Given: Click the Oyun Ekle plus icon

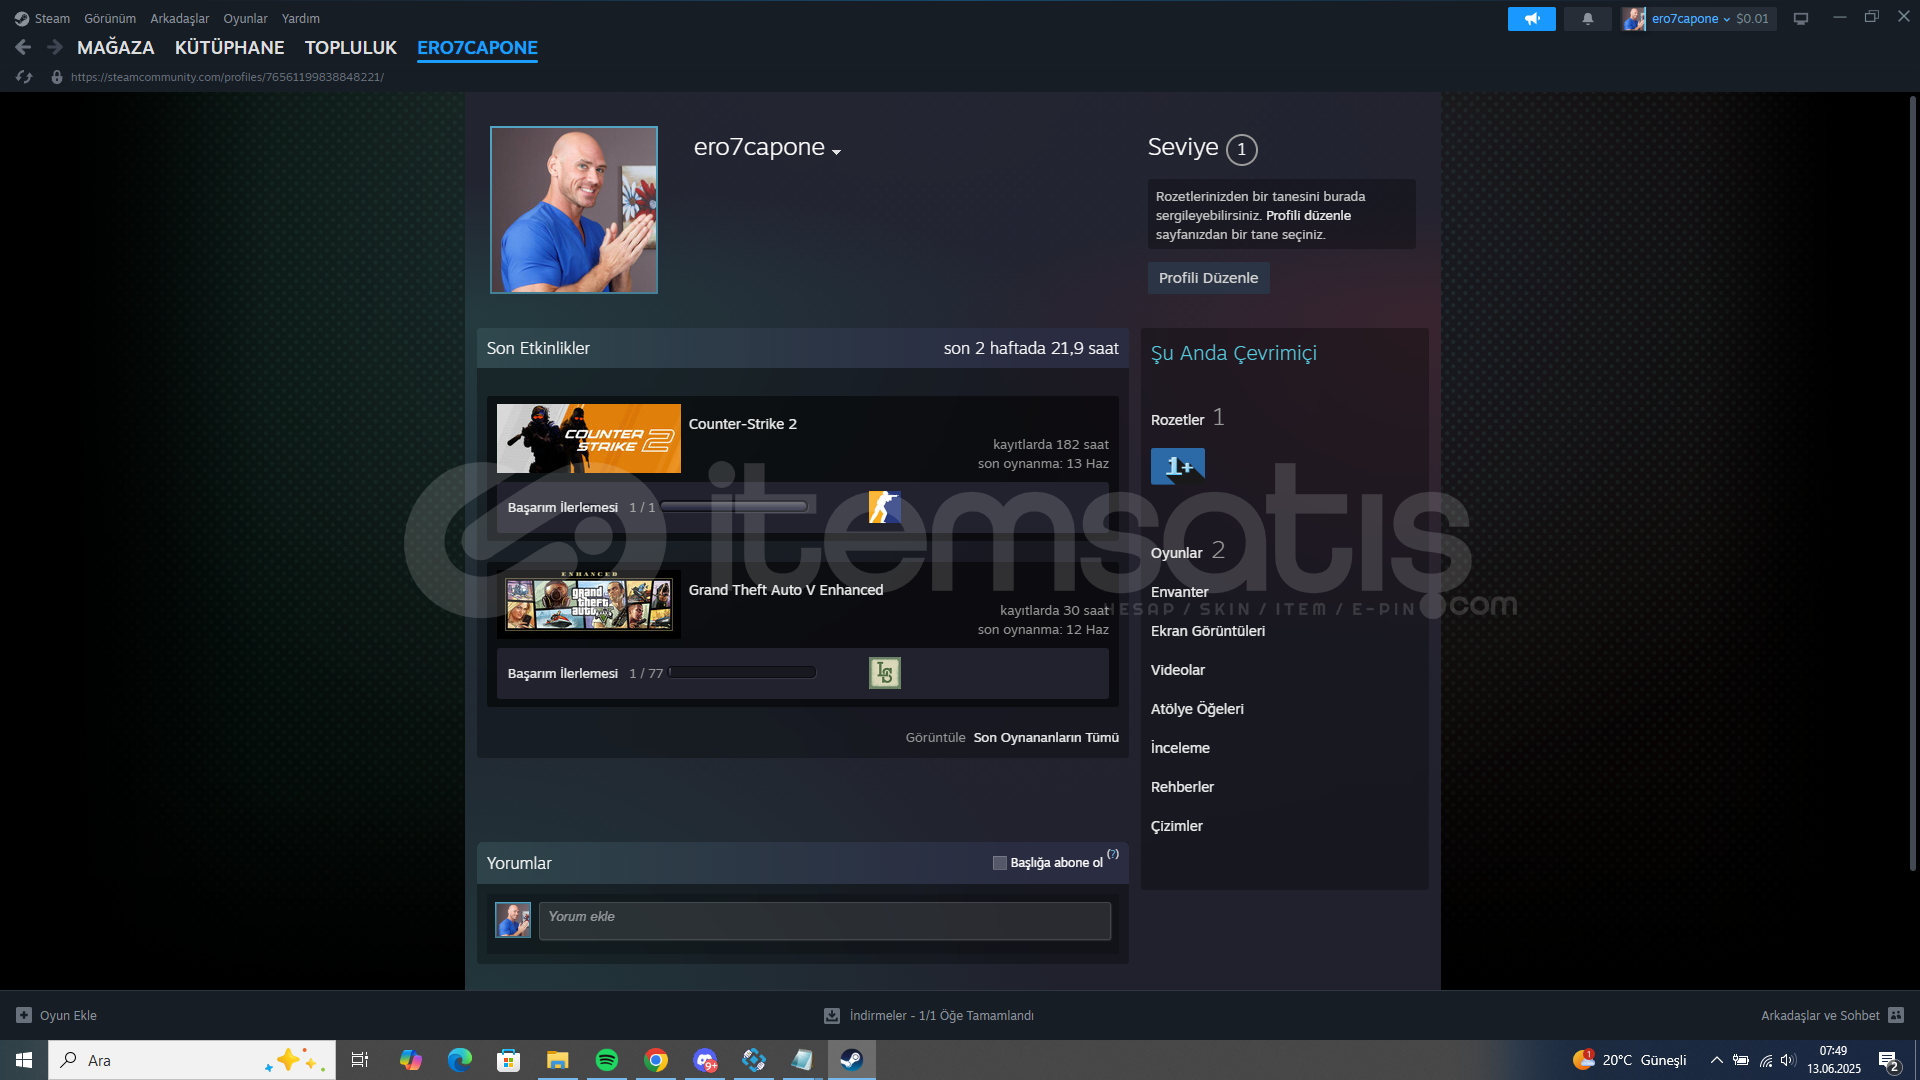Looking at the screenshot, I should point(24,1015).
